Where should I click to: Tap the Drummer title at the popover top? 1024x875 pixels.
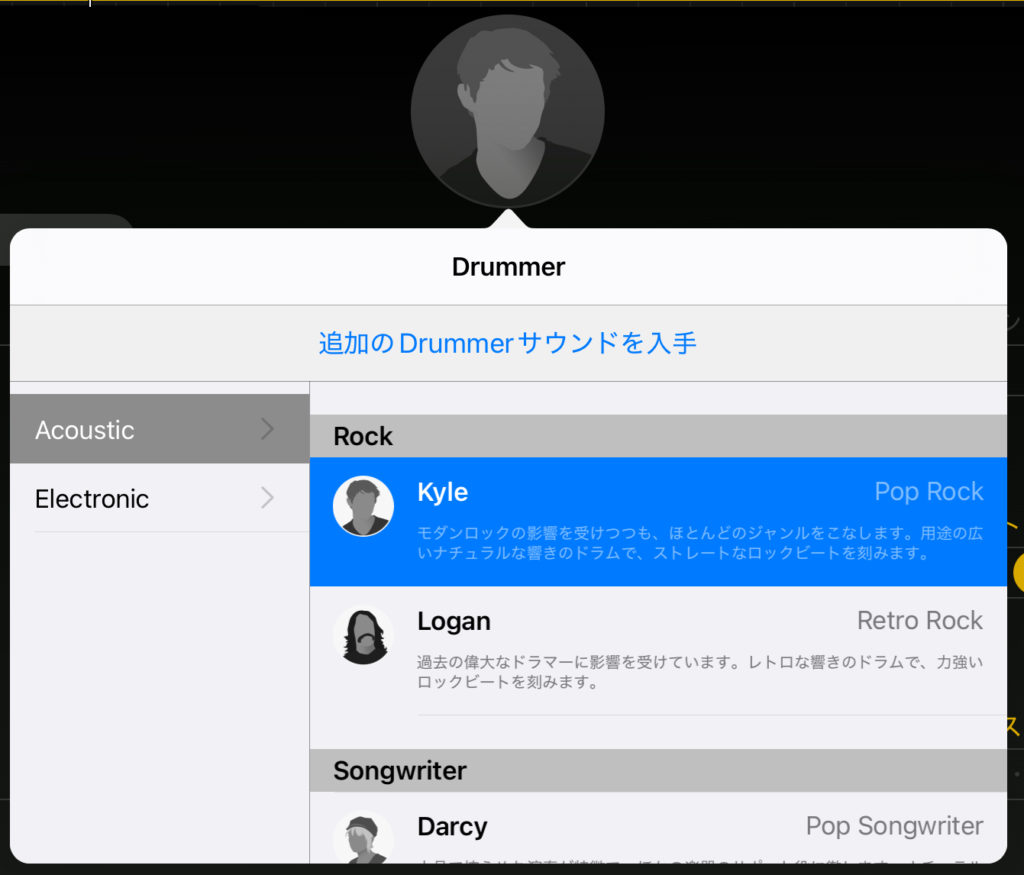pos(508,267)
